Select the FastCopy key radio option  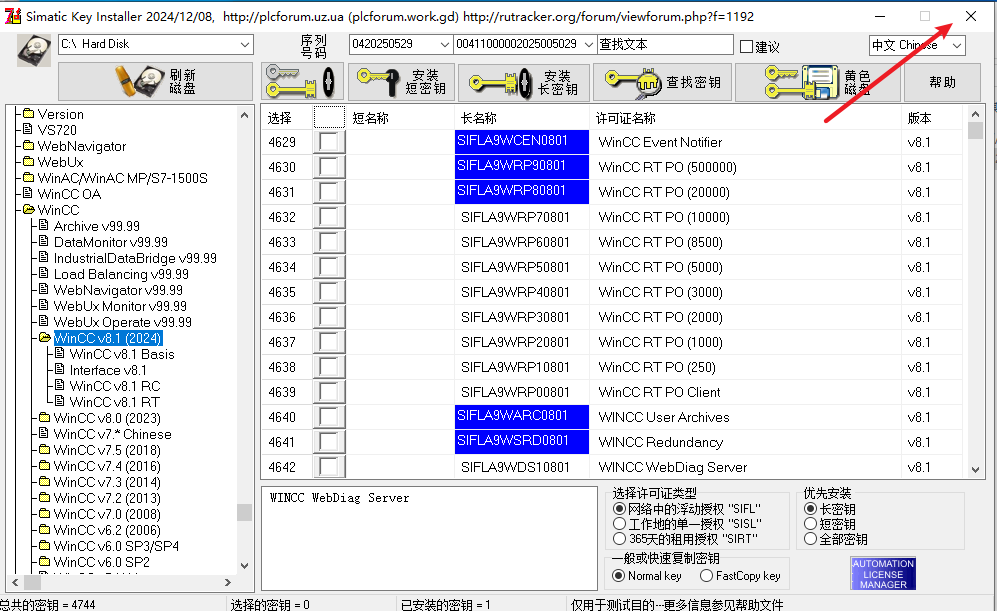pyautogui.click(x=707, y=575)
